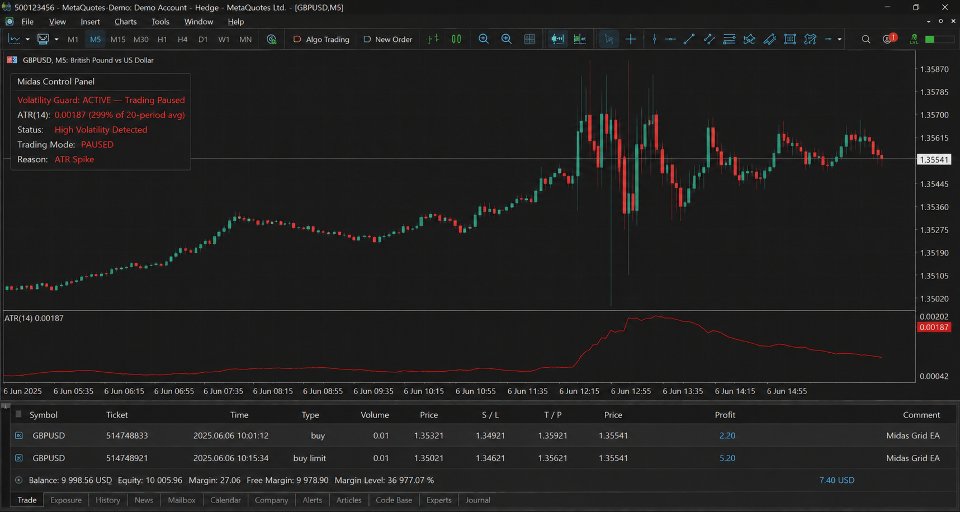Open the Experts tab
This screenshot has width=960, height=512.
pyautogui.click(x=439, y=500)
